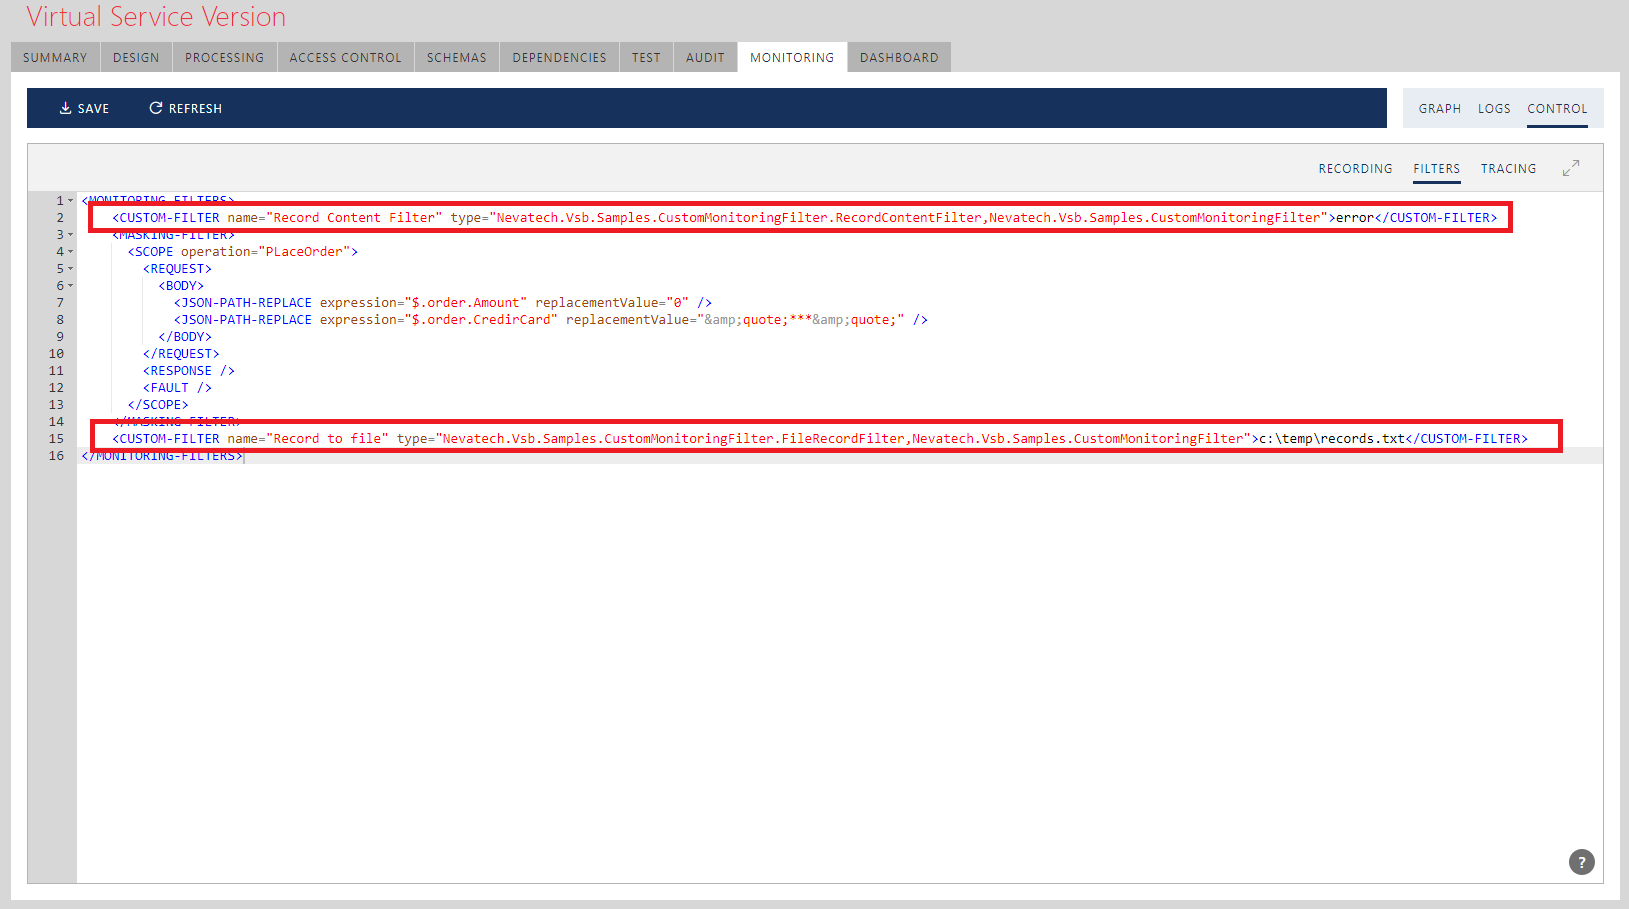The height and width of the screenshot is (909, 1629).
Task: Open the help question mark button
Action: 1581,862
